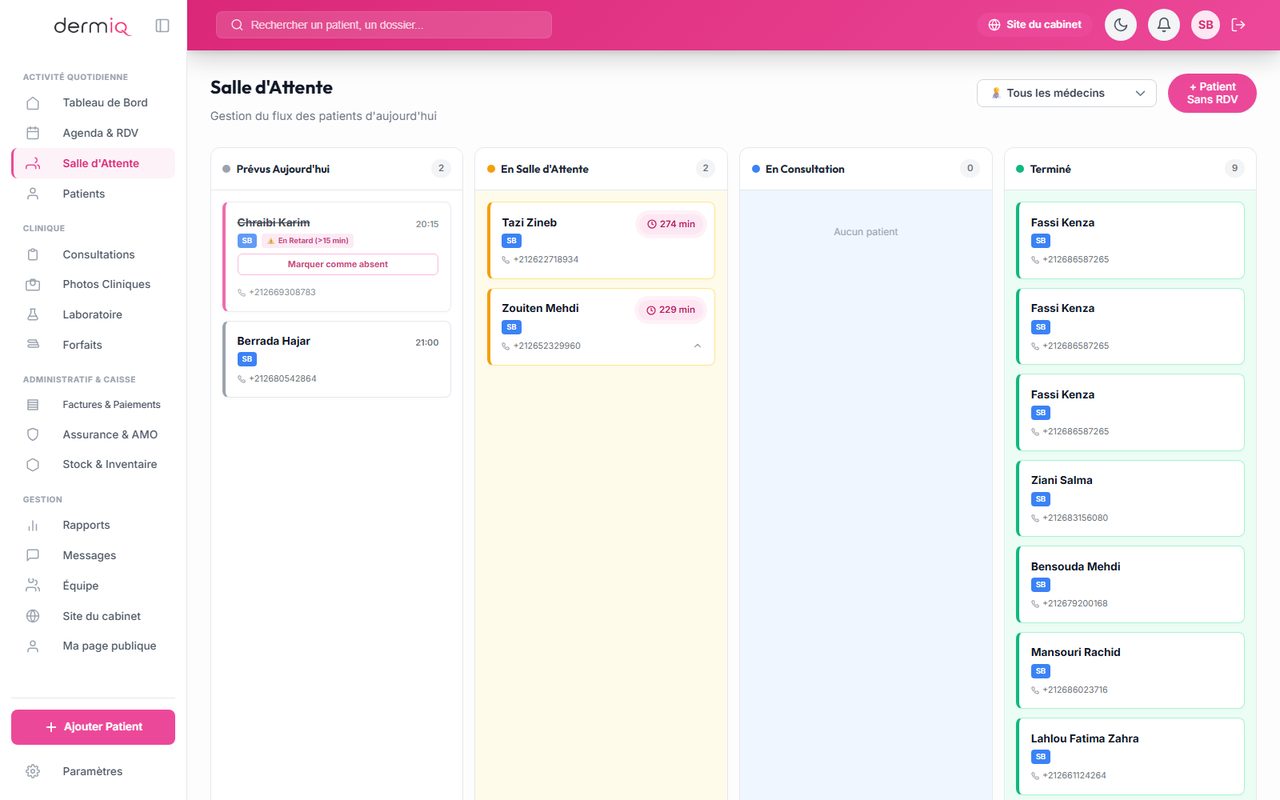Click phone number +212683156080
This screenshot has height=800, width=1280.
click(1075, 518)
